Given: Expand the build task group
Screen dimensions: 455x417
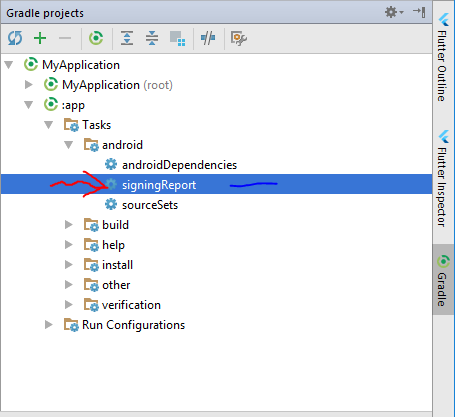Looking at the screenshot, I should (69, 225).
